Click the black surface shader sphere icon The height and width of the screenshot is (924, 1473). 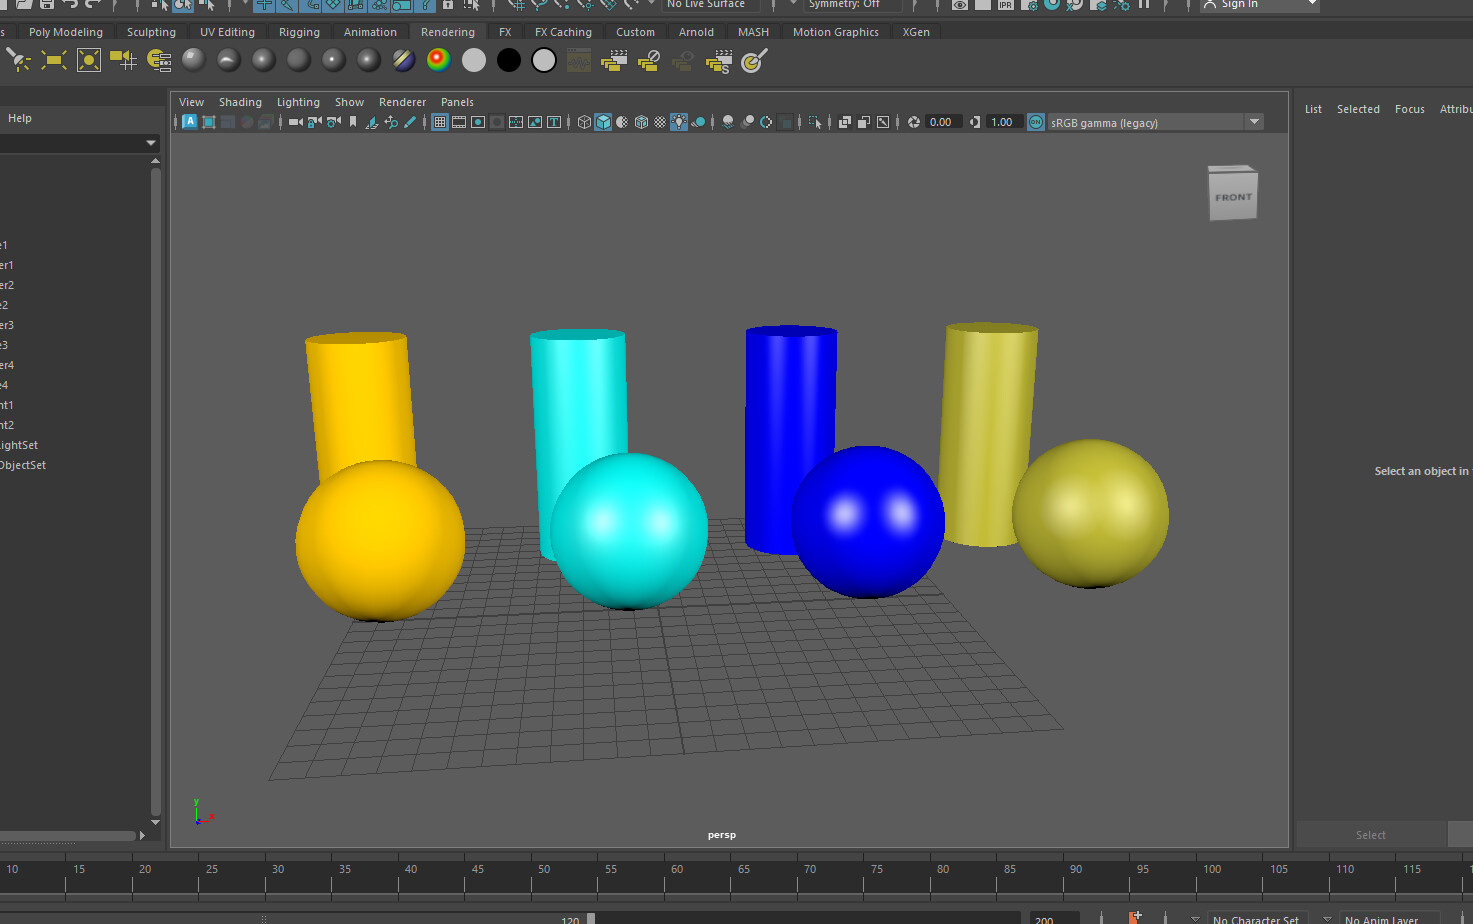(509, 61)
